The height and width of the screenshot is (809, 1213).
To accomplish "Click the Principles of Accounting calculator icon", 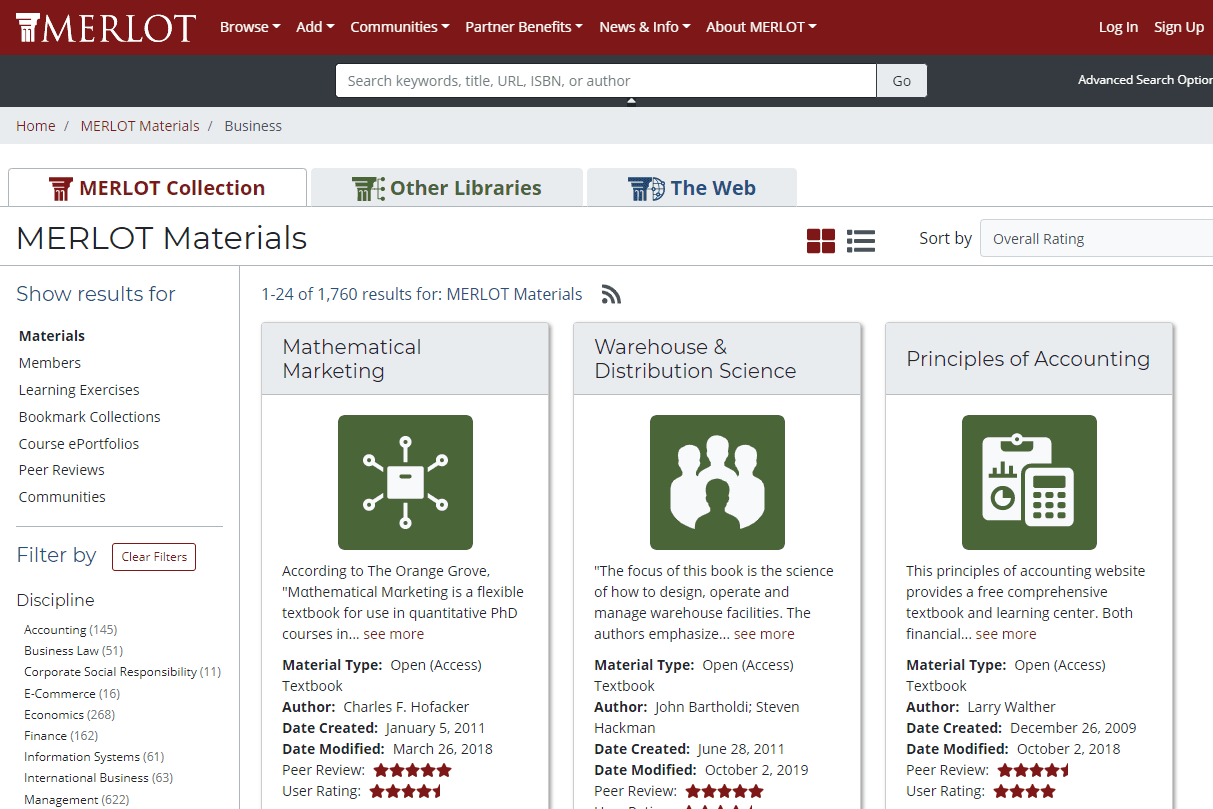I will pos(1029,482).
